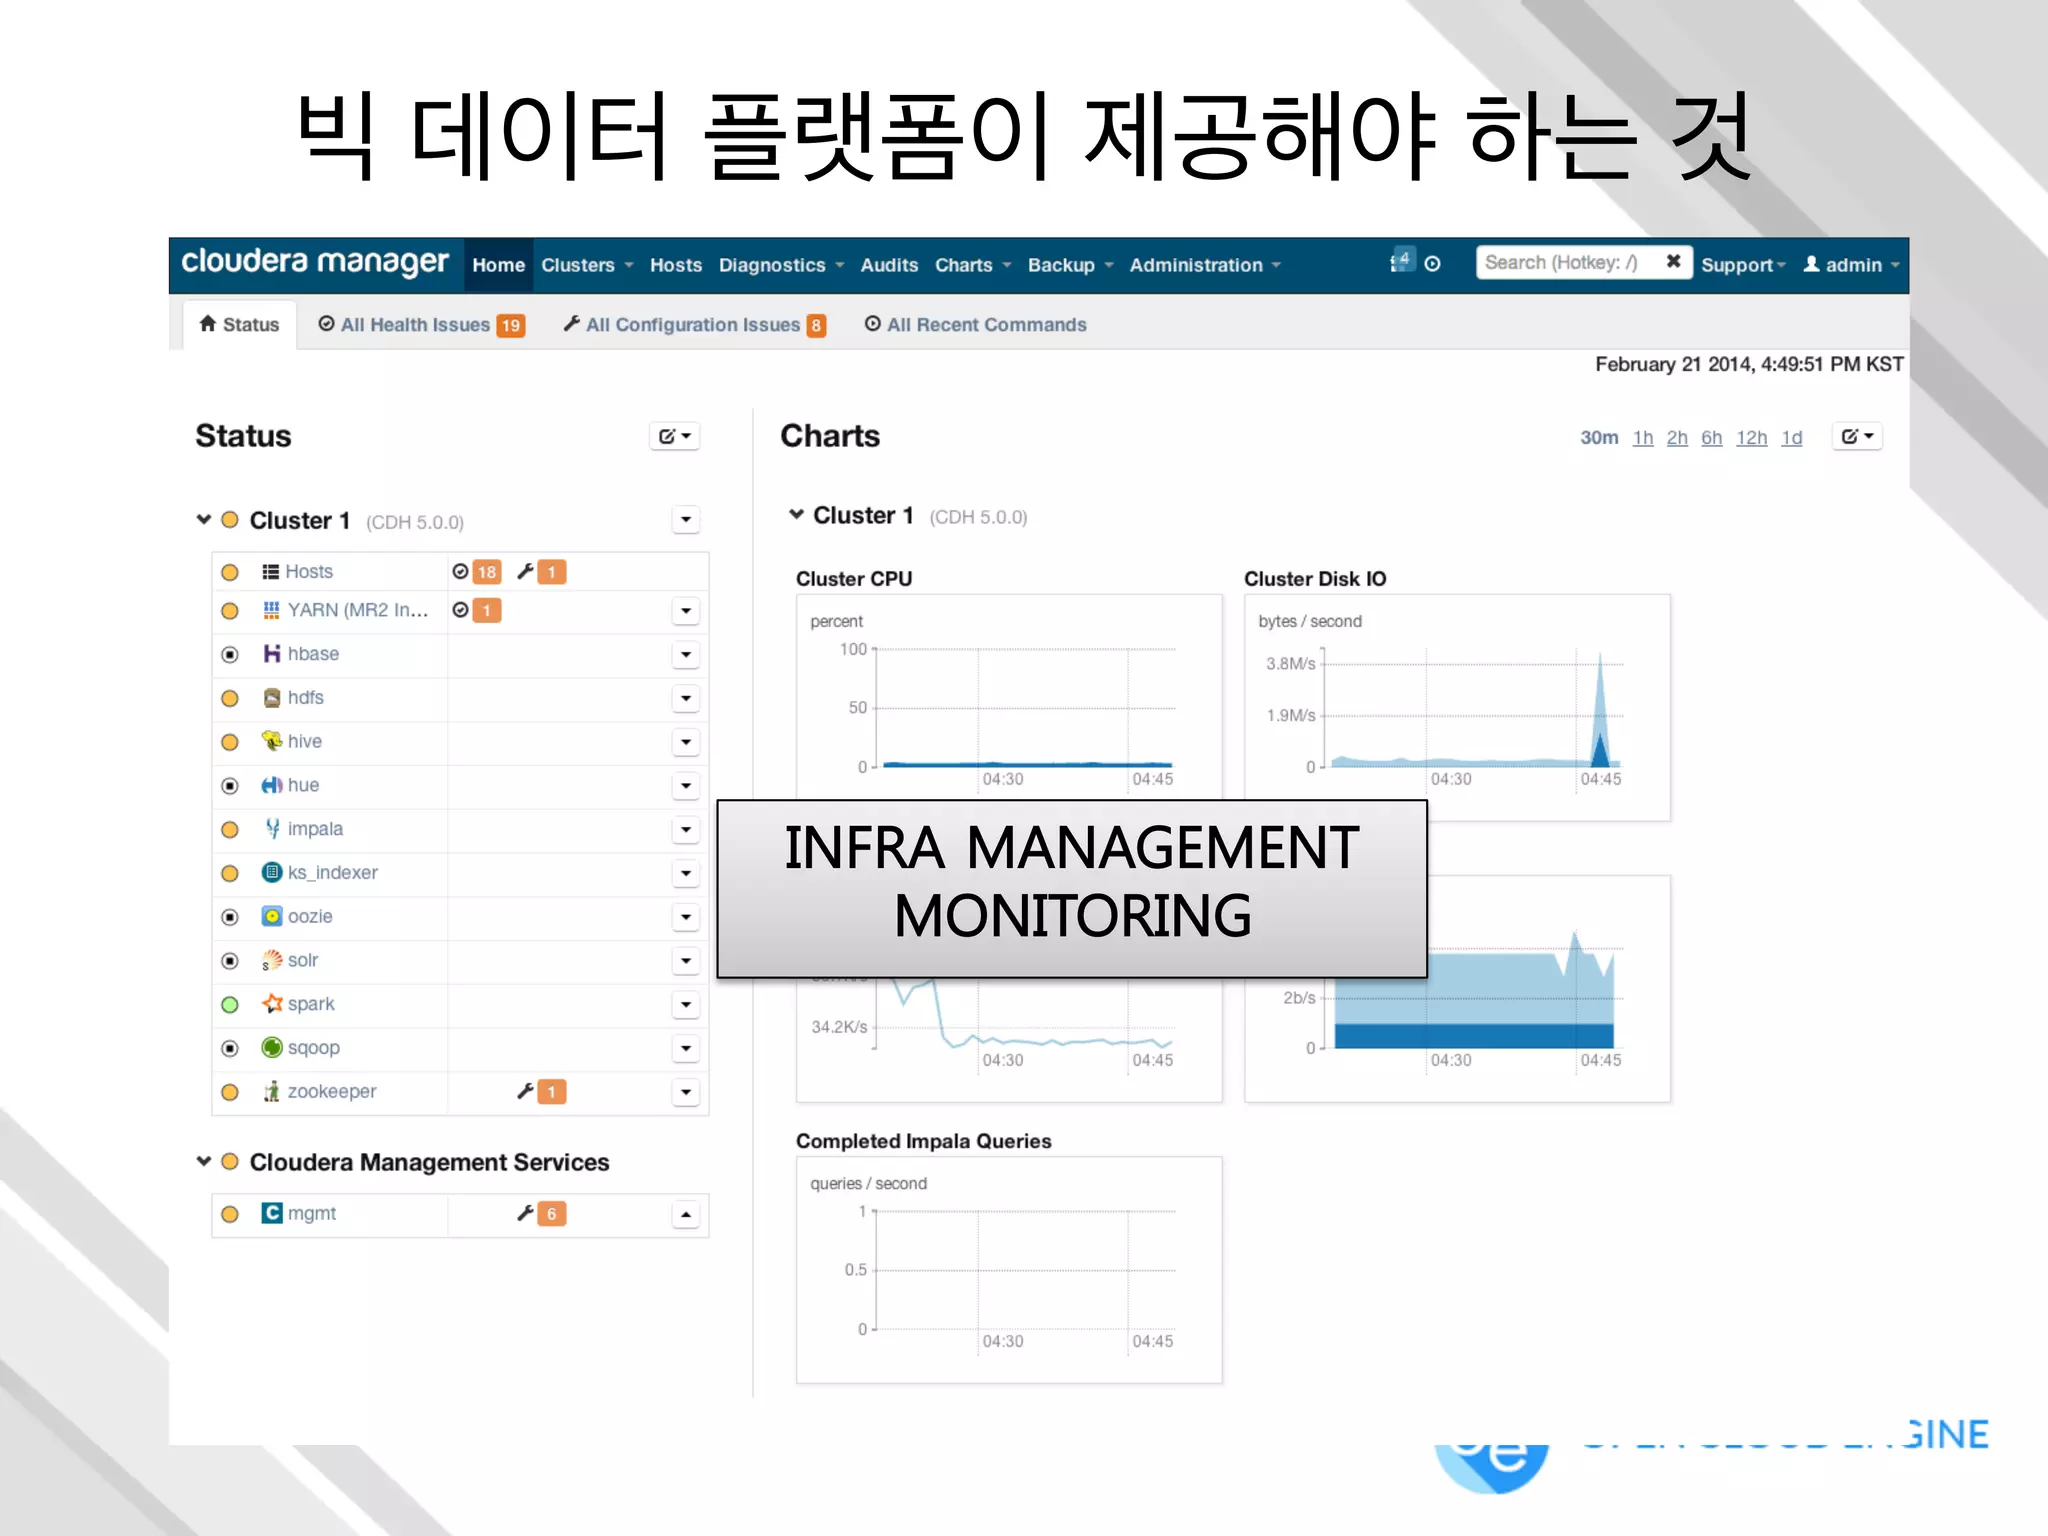Open the spark actions dropdown
Image resolution: width=2048 pixels, height=1536 pixels.
(686, 1005)
